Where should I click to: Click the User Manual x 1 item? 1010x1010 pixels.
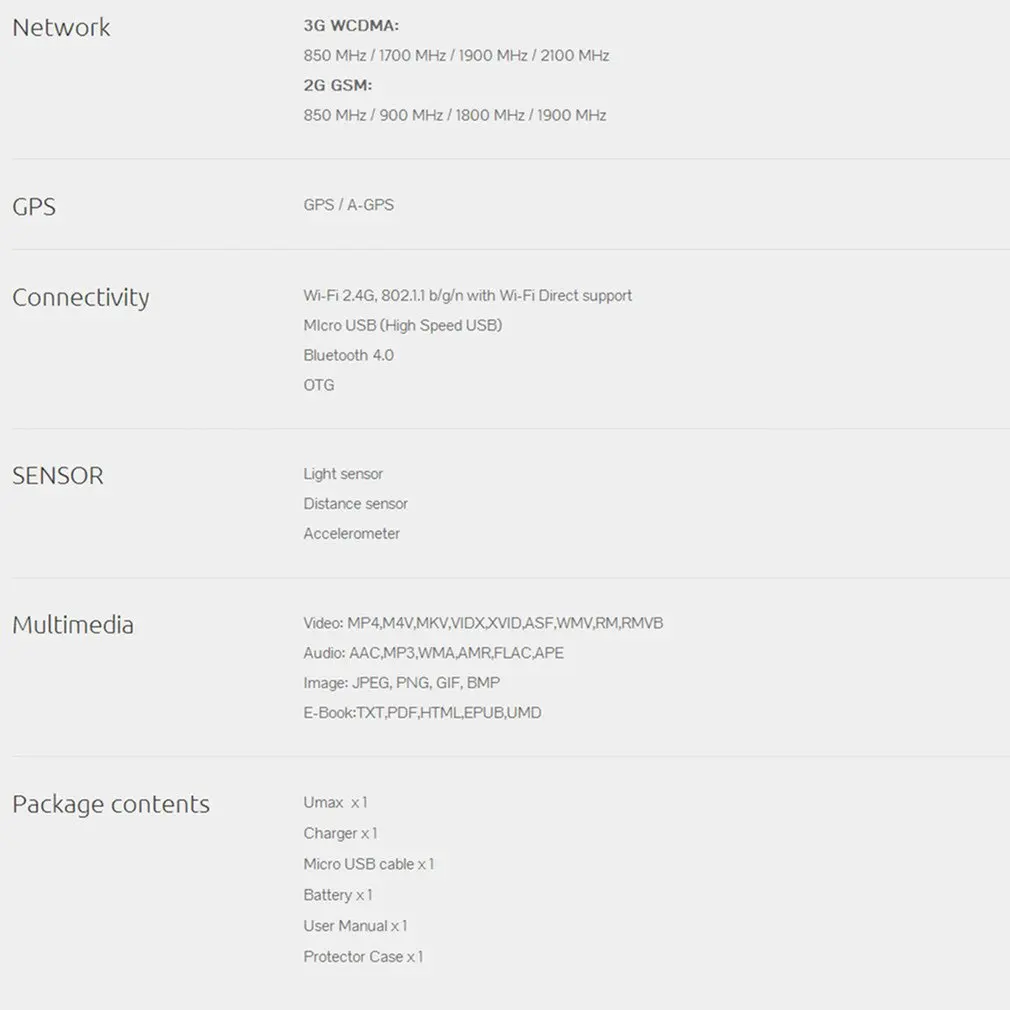pyautogui.click(x=356, y=926)
